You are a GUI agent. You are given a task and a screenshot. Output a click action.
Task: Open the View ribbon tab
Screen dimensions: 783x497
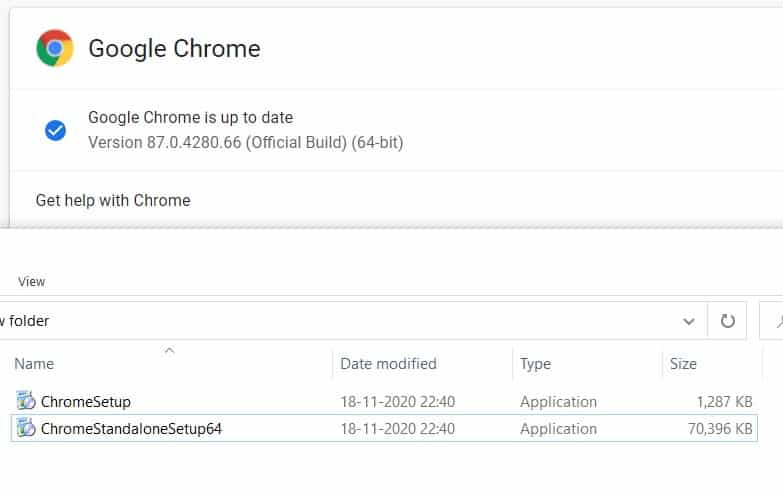point(31,282)
